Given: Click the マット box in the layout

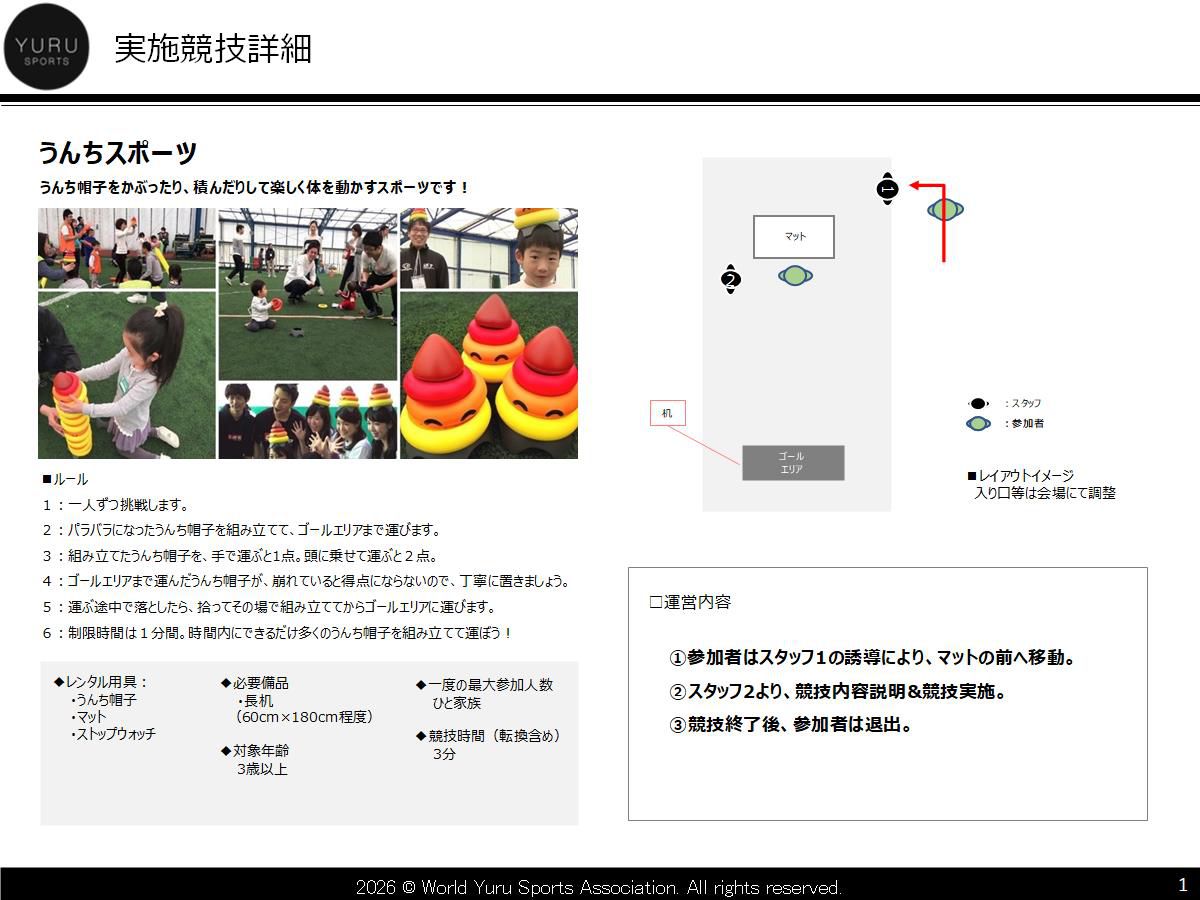Looking at the screenshot, I should pyautogui.click(x=794, y=237).
